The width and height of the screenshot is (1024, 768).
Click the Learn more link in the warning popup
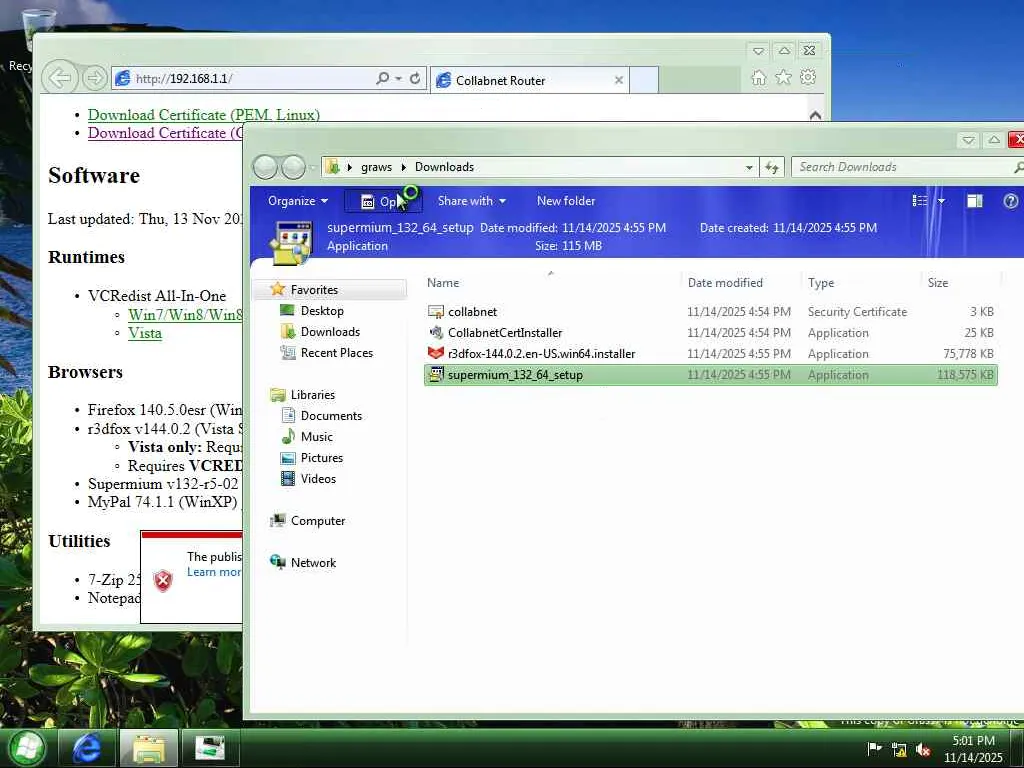(x=214, y=572)
